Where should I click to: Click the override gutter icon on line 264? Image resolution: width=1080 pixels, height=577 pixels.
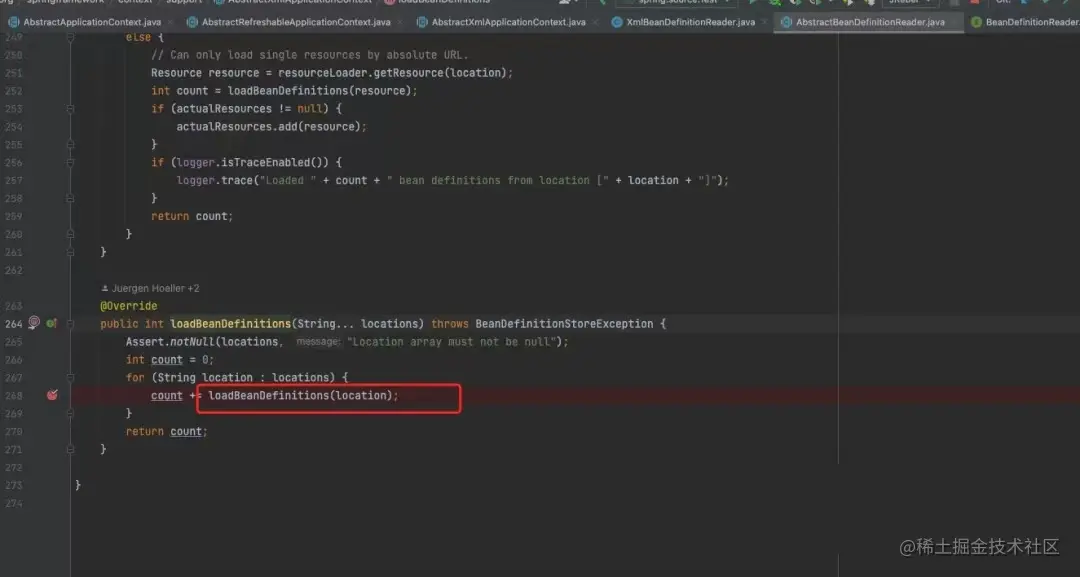tap(51, 323)
